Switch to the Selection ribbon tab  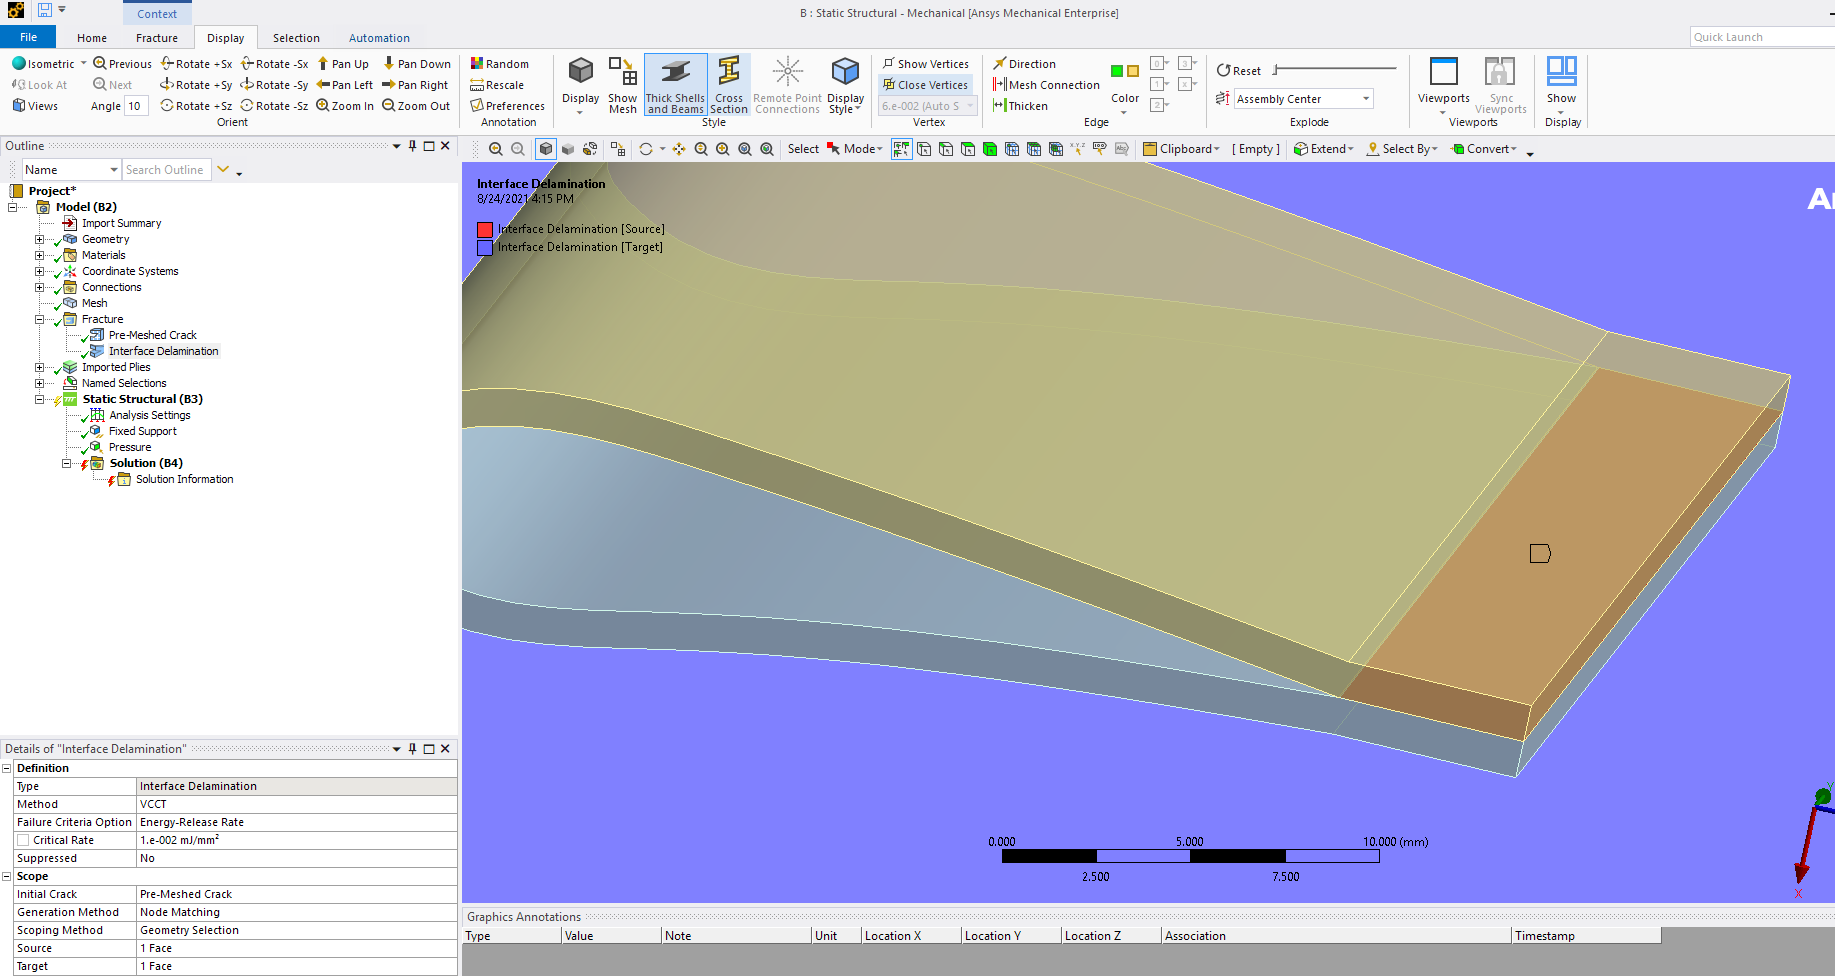[x=296, y=38]
